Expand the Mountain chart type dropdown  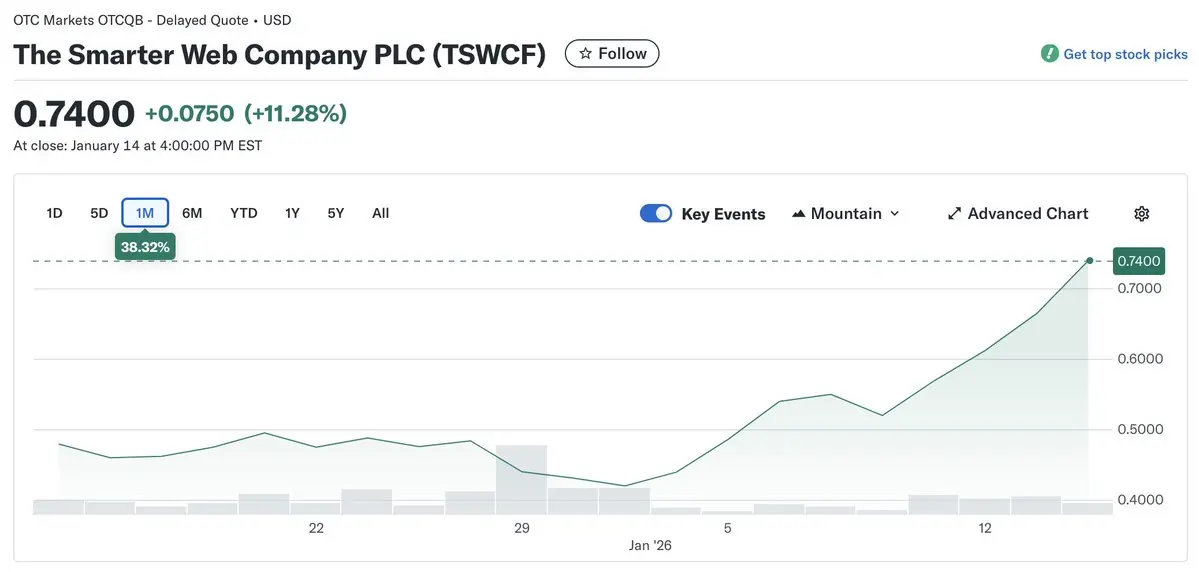coord(894,213)
